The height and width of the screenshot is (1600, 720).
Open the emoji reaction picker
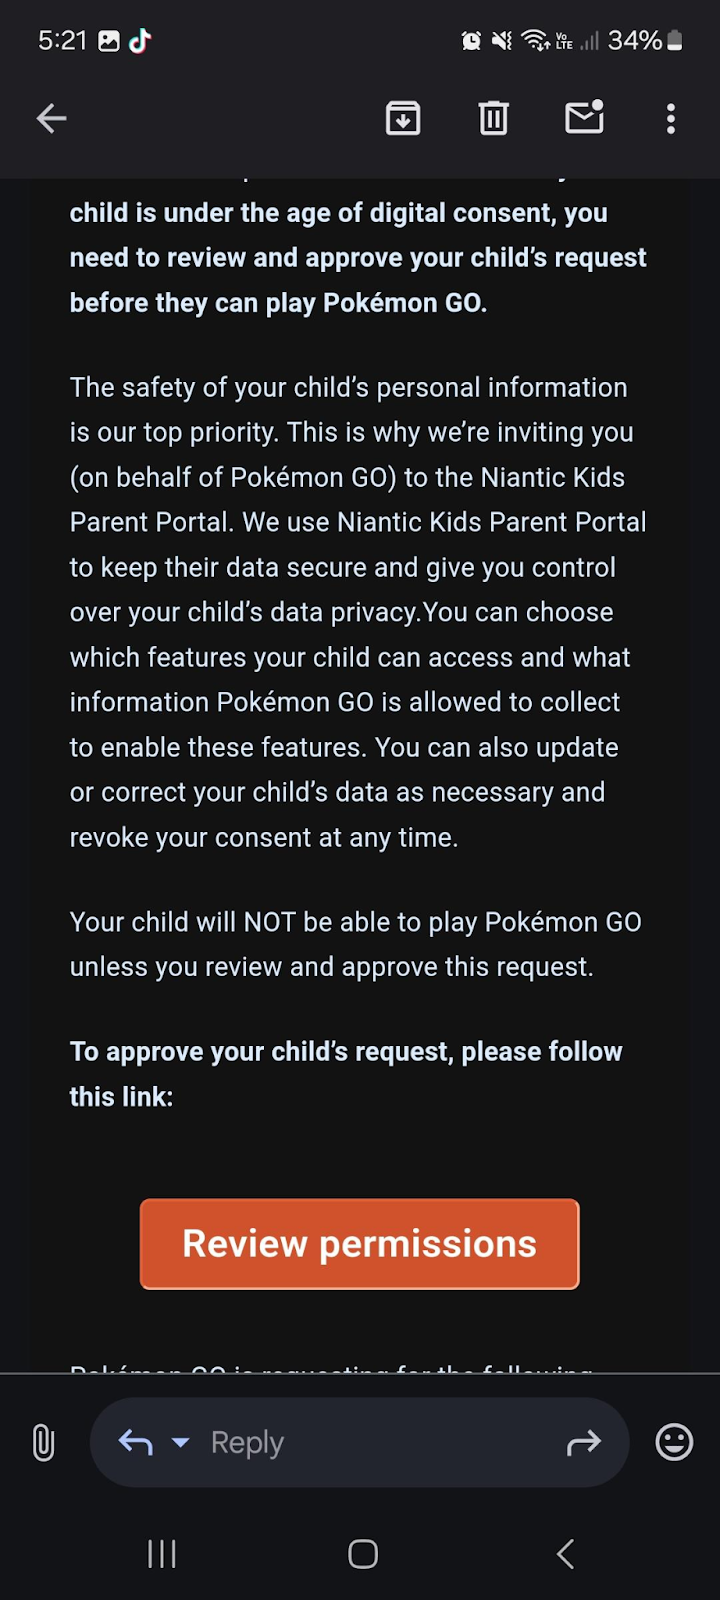pos(674,1442)
